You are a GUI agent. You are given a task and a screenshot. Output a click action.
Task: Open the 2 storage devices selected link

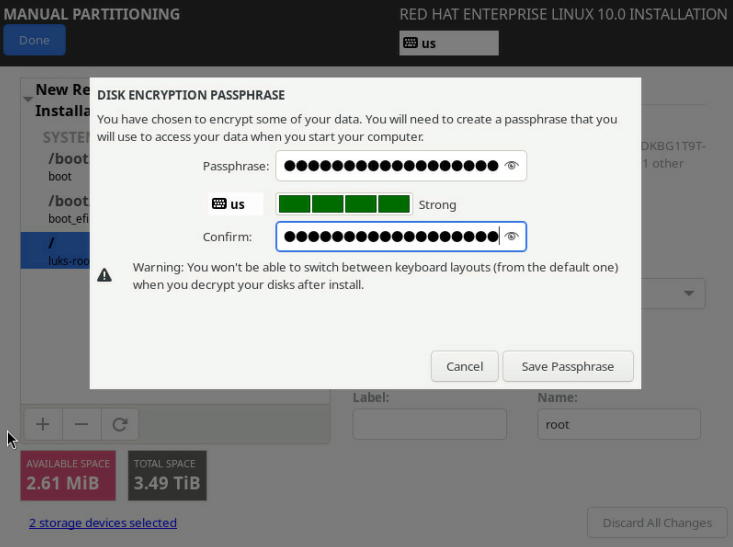coord(103,523)
